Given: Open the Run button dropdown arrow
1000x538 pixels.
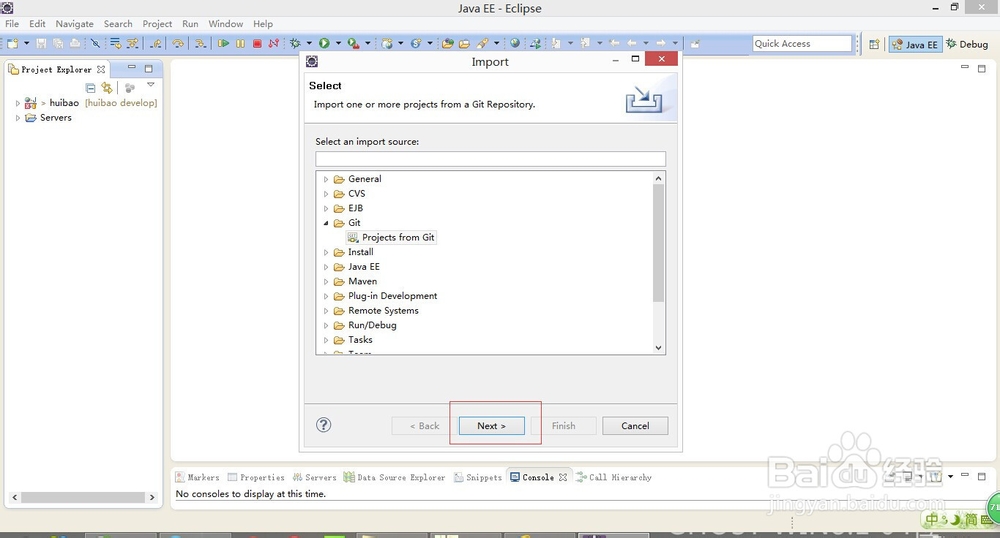Looking at the screenshot, I should pyautogui.click(x=338, y=43).
